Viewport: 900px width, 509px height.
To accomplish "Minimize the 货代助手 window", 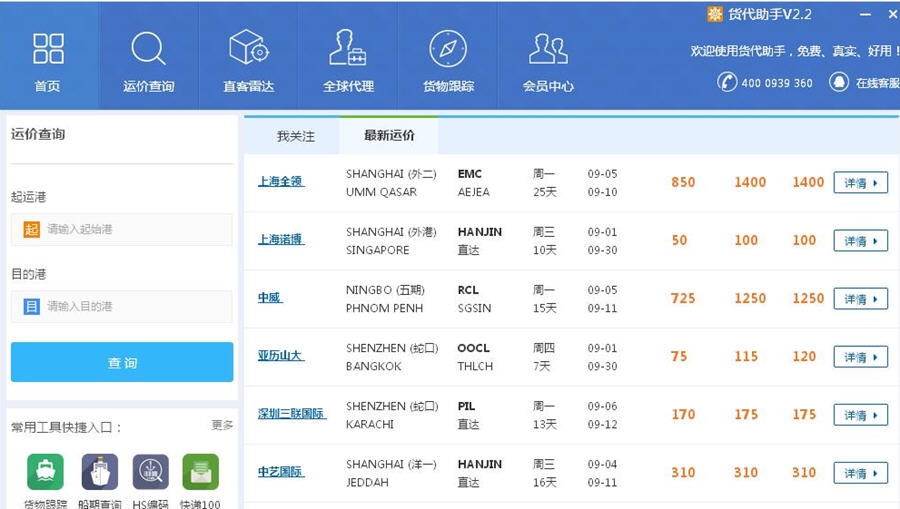I will (x=866, y=14).
